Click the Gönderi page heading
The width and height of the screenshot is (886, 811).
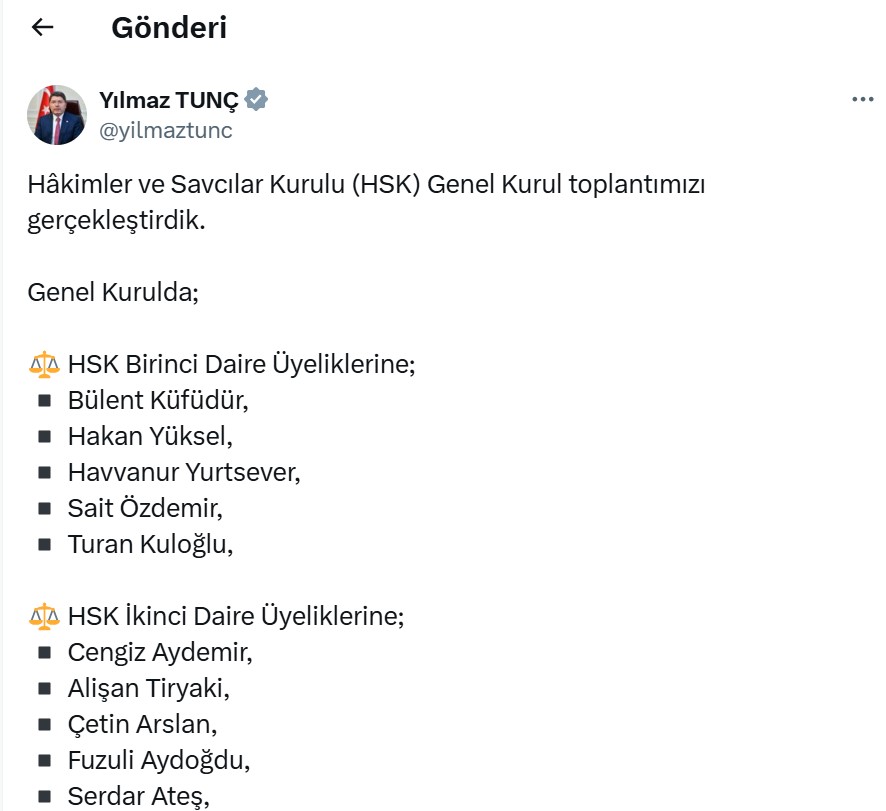point(169,28)
